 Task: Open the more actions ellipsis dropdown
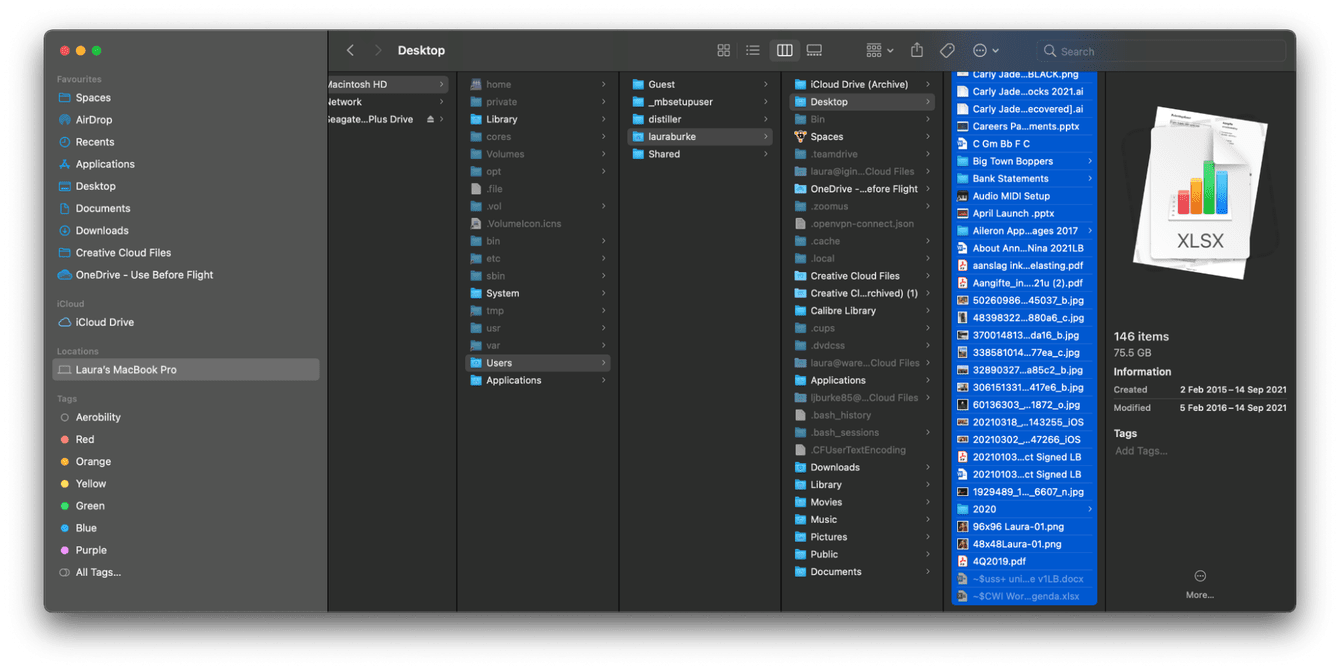(x=984, y=49)
